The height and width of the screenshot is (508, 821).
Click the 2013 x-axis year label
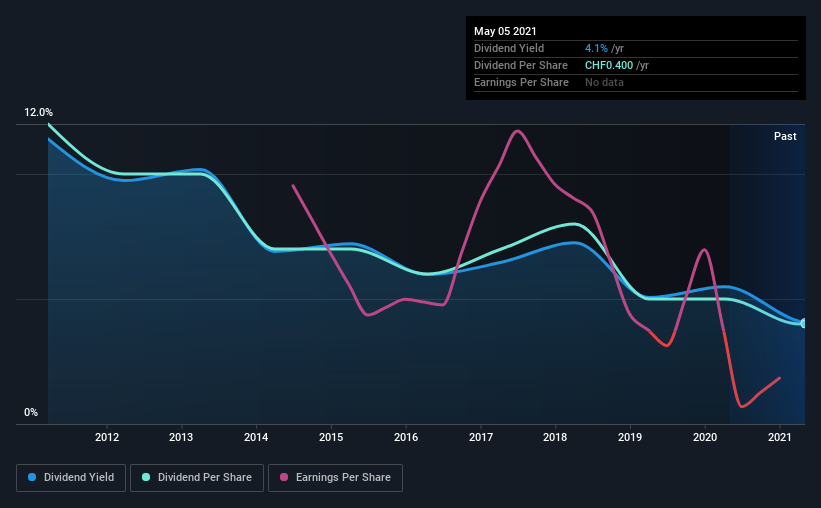point(181,437)
